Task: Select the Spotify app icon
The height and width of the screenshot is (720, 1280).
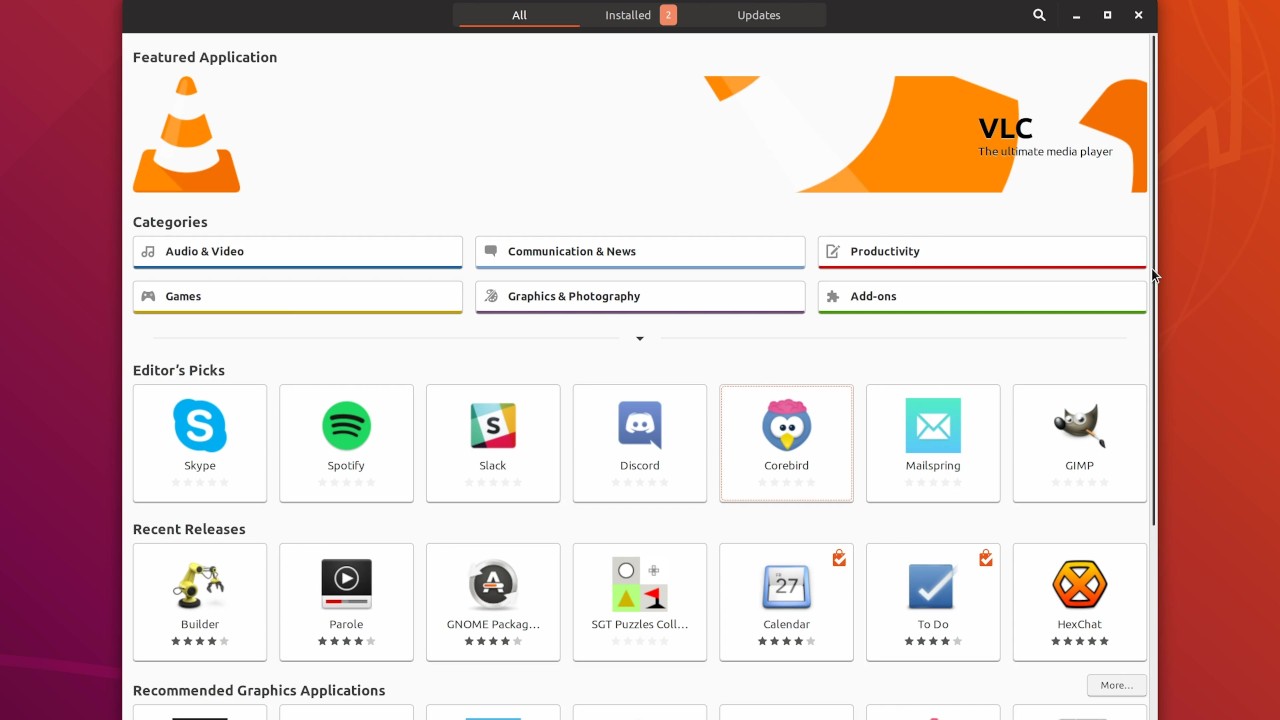Action: point(346,426)
